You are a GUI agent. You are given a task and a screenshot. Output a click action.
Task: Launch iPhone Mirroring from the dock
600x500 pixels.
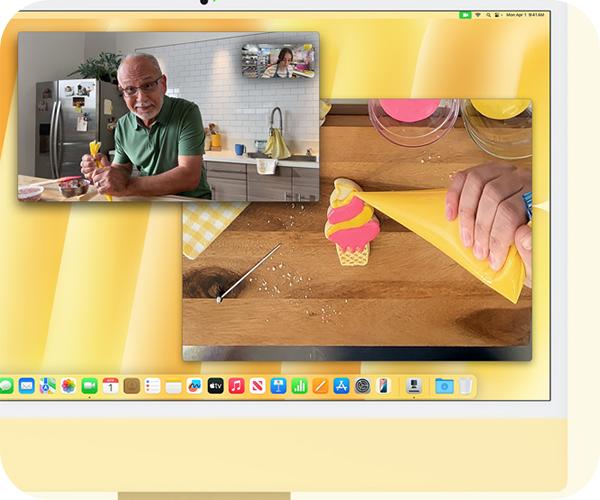[x=383, y=386]
